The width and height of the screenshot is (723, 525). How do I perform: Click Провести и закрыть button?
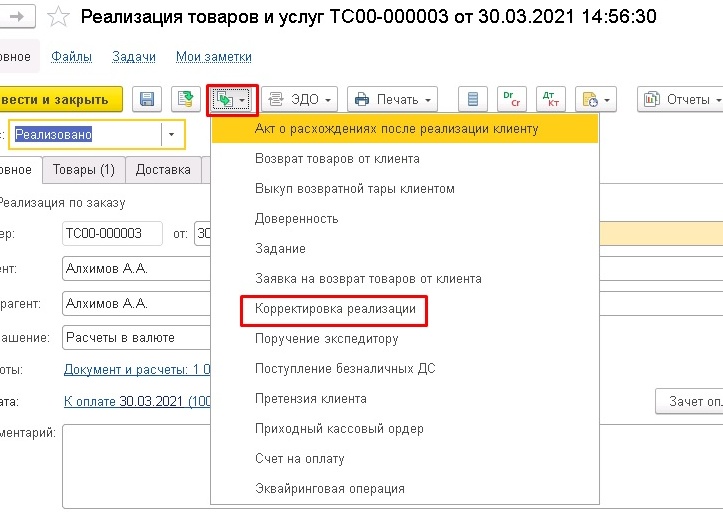coord(61,99)
